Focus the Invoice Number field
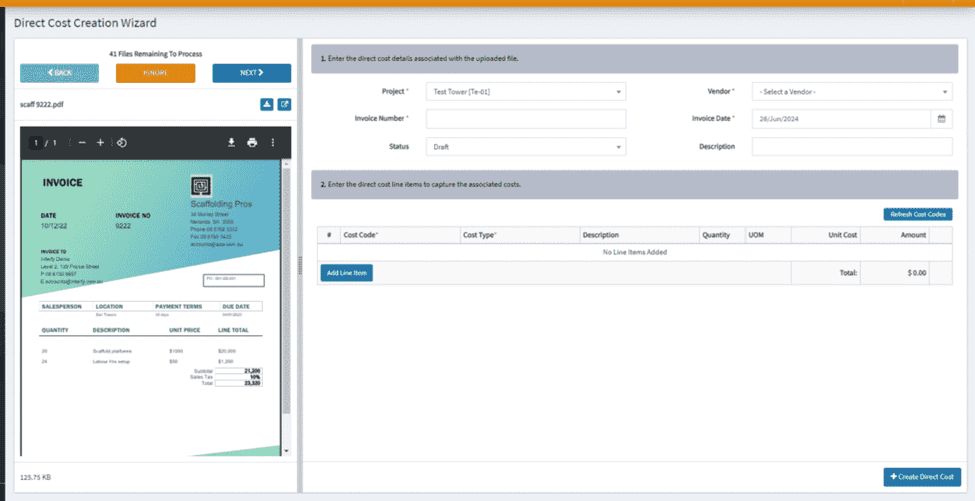The width and height of the screenshot is (975, 501). tap(525, 119)
